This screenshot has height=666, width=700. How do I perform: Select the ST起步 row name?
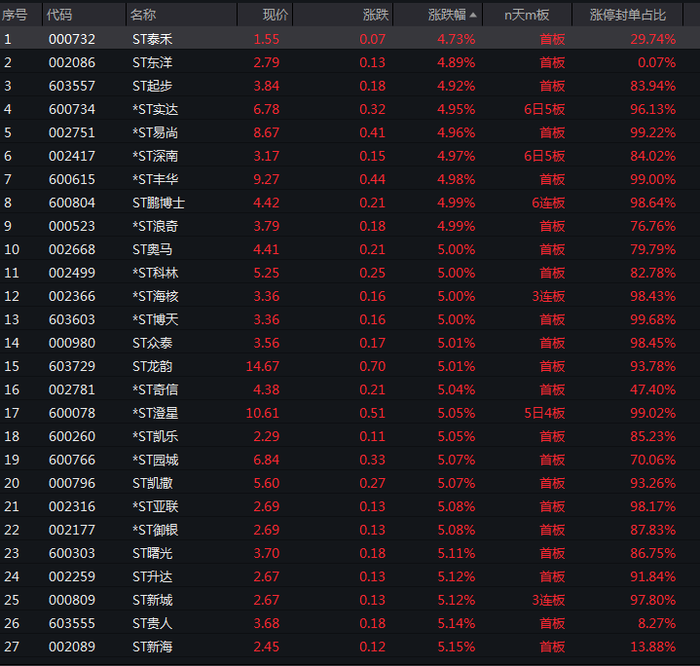pos(152,86)
